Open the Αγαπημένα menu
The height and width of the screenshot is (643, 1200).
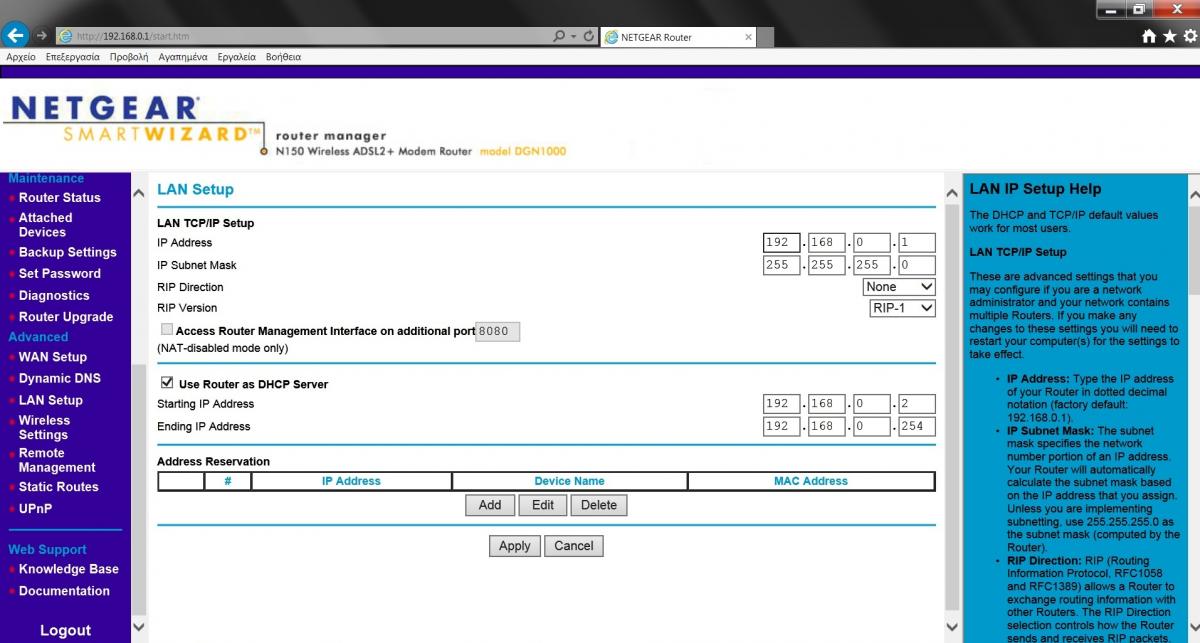183,57
